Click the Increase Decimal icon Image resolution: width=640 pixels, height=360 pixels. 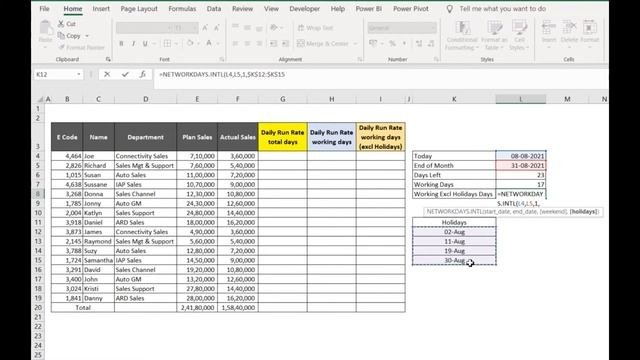pyautogui.click(x=419, y=43)
